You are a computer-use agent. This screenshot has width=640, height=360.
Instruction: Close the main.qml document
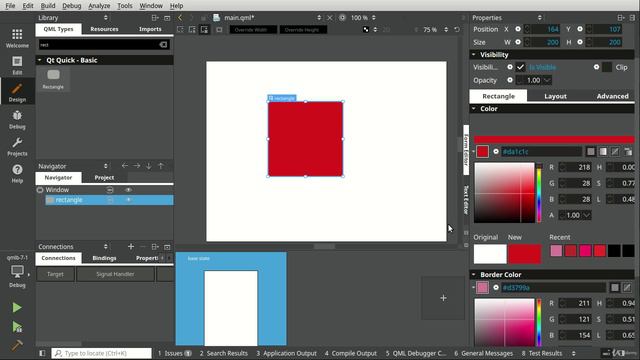tap(329, 18)
